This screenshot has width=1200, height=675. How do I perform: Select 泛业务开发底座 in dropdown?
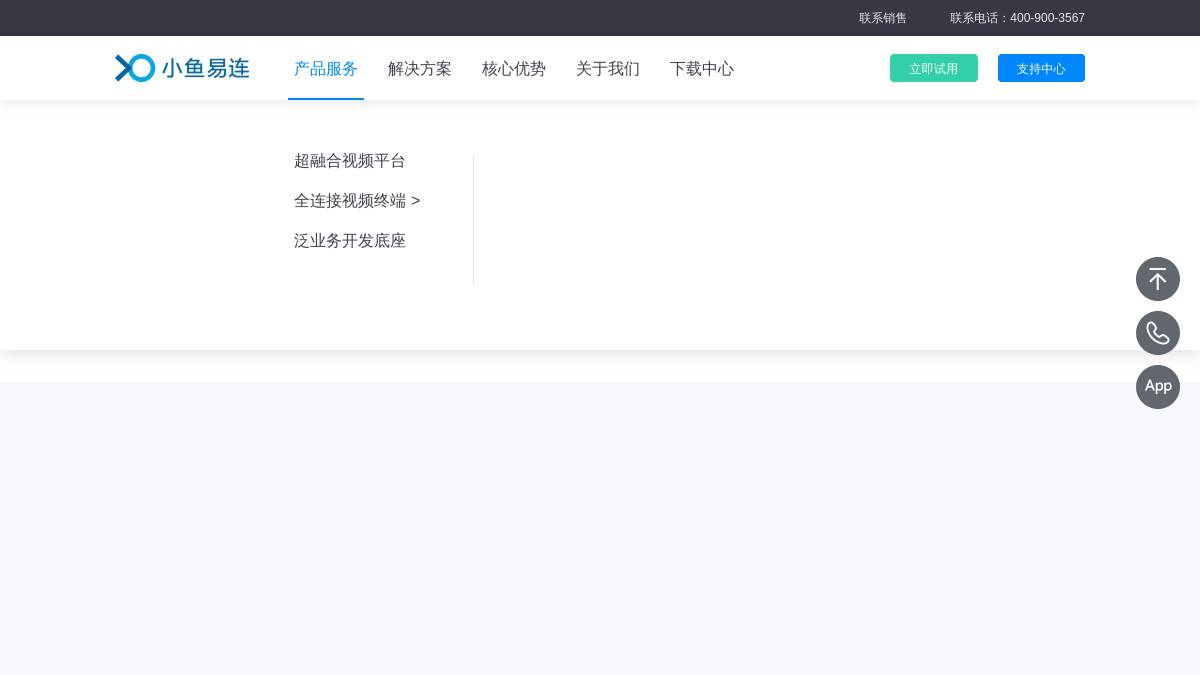coord(350,241)
